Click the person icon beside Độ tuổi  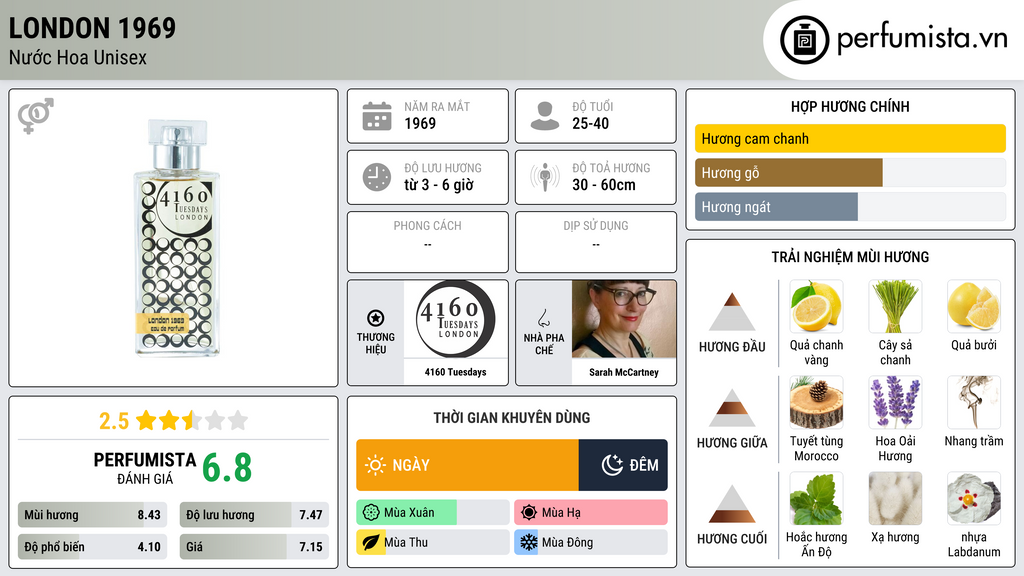pyautogui.click(x=545, y=116)
